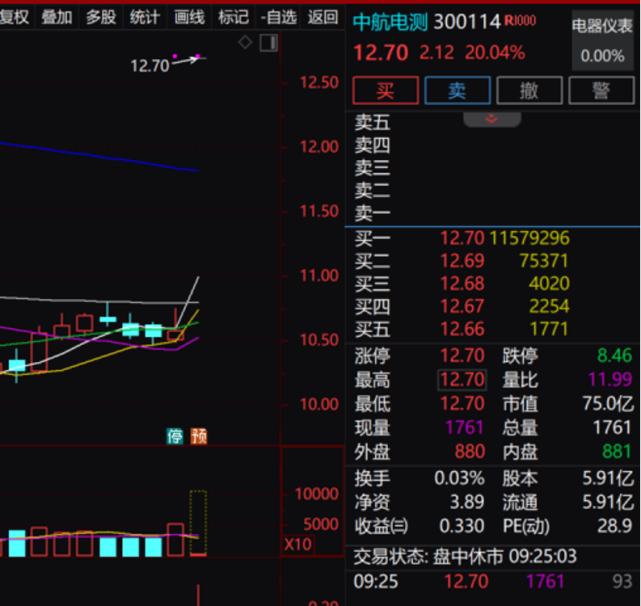Open the 复权 adjustment menu
Image resolution: width=641 pixels, height=606 pixels.
15,16
